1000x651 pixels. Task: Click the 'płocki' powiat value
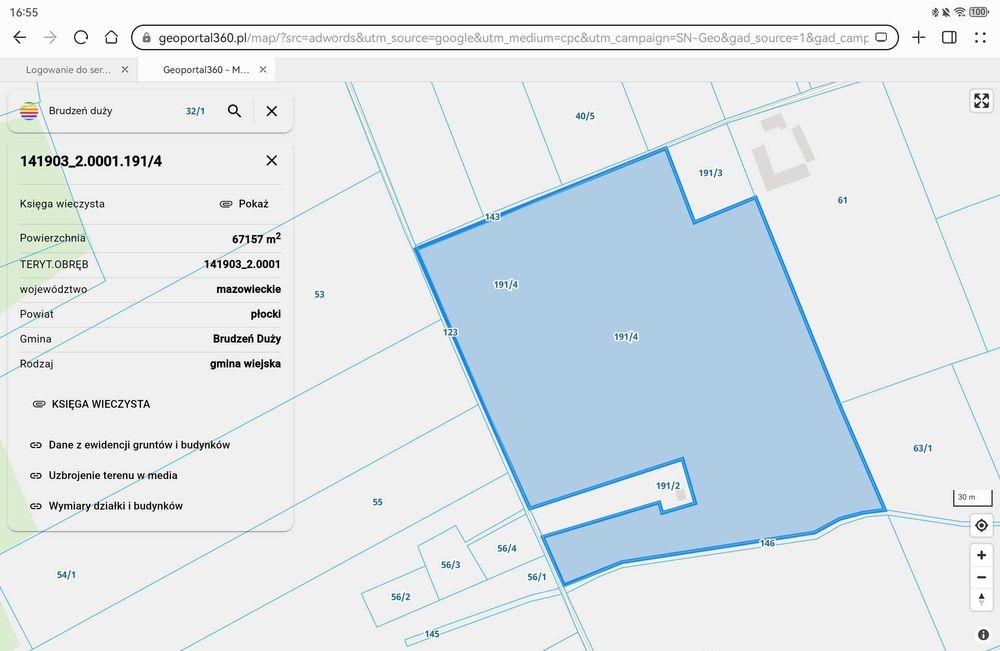(266, 314)
